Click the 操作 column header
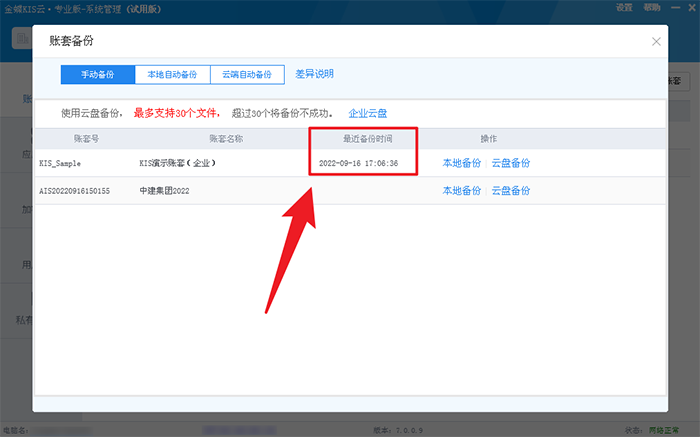This screenshot has width=700, height=437. tap(488, 138)
